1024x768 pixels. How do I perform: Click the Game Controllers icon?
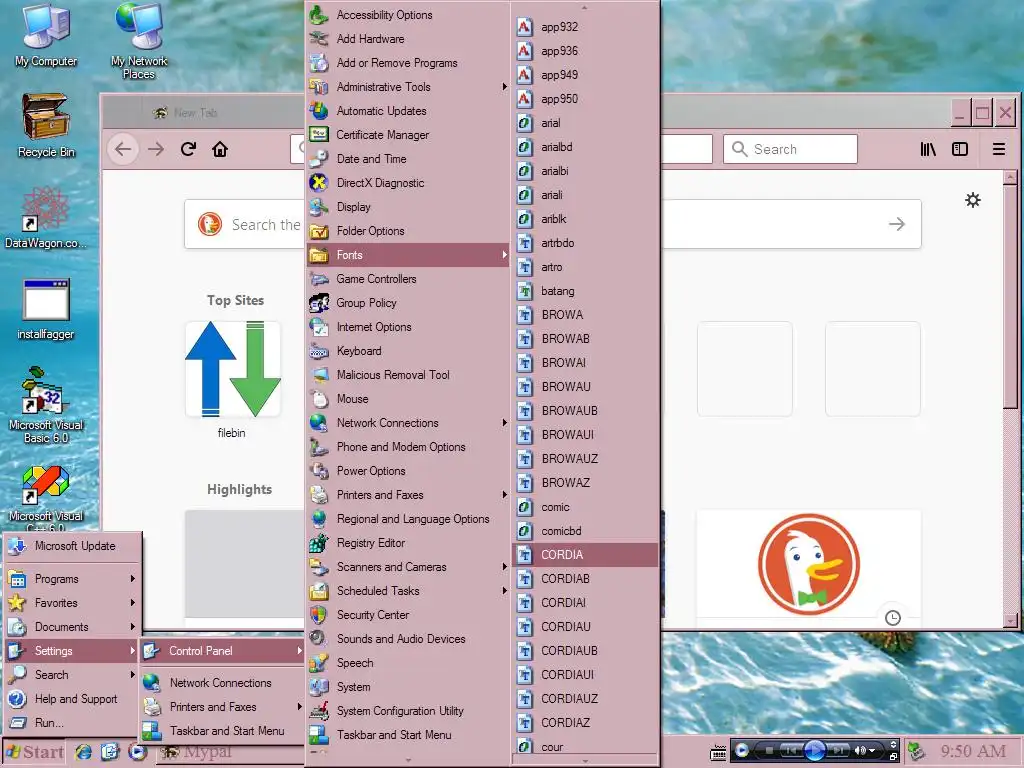click(x=319, y=279)
